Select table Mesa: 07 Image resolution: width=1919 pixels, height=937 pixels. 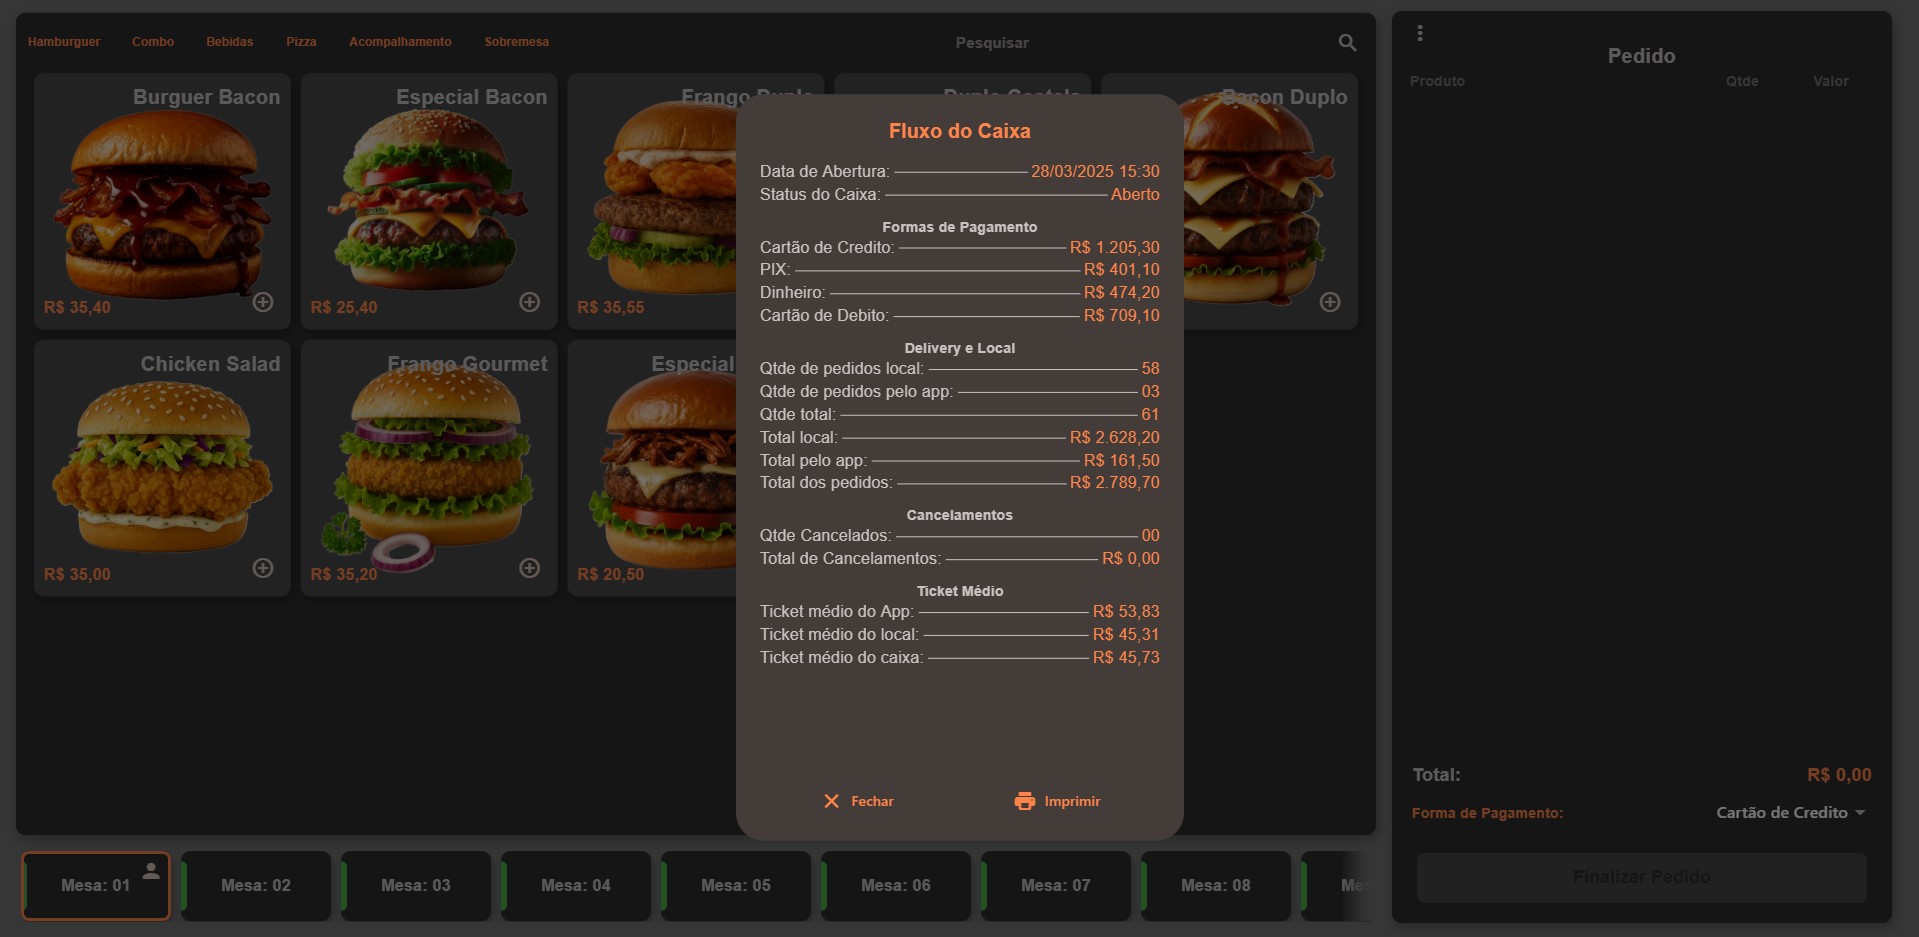click(x=1056, y=885)
